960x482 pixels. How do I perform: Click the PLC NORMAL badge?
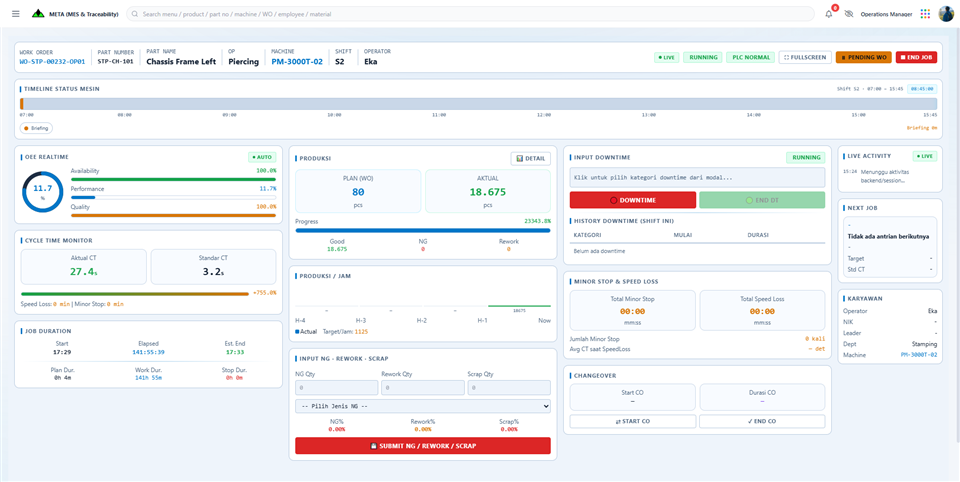coord(751,57)
